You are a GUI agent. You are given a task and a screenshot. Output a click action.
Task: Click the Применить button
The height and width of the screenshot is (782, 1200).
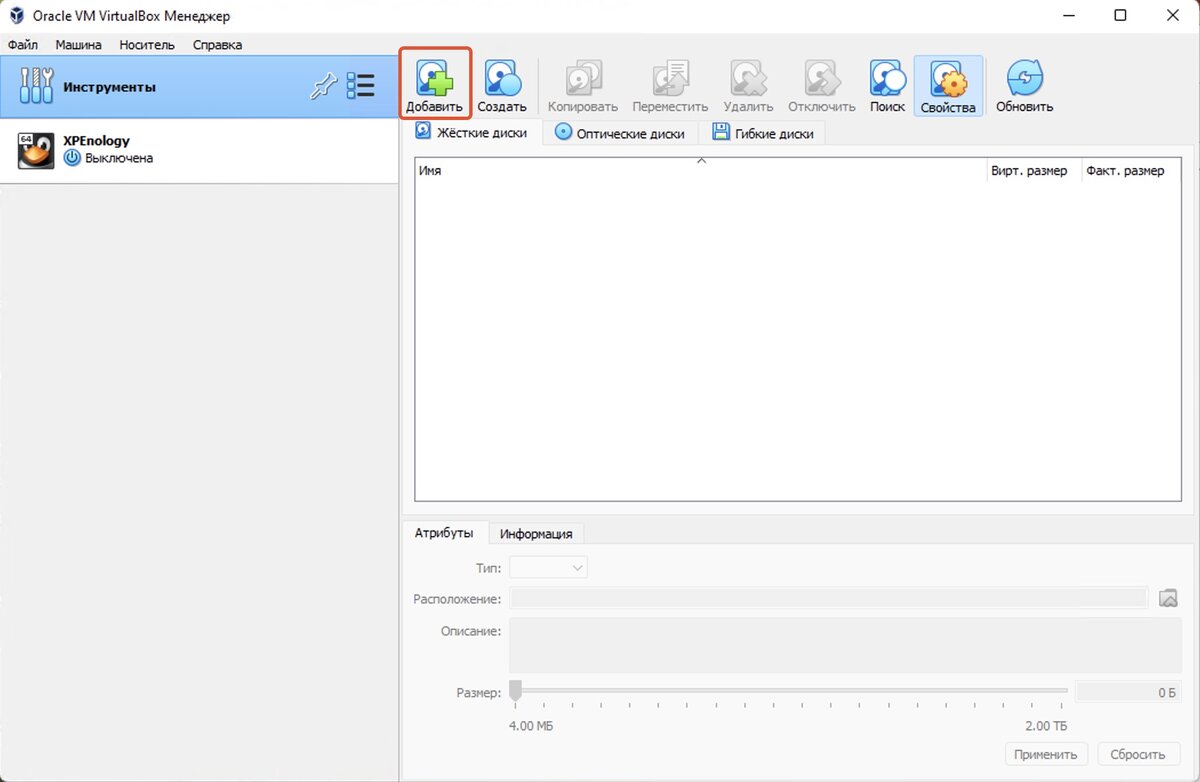click(x=1046, y=755)
